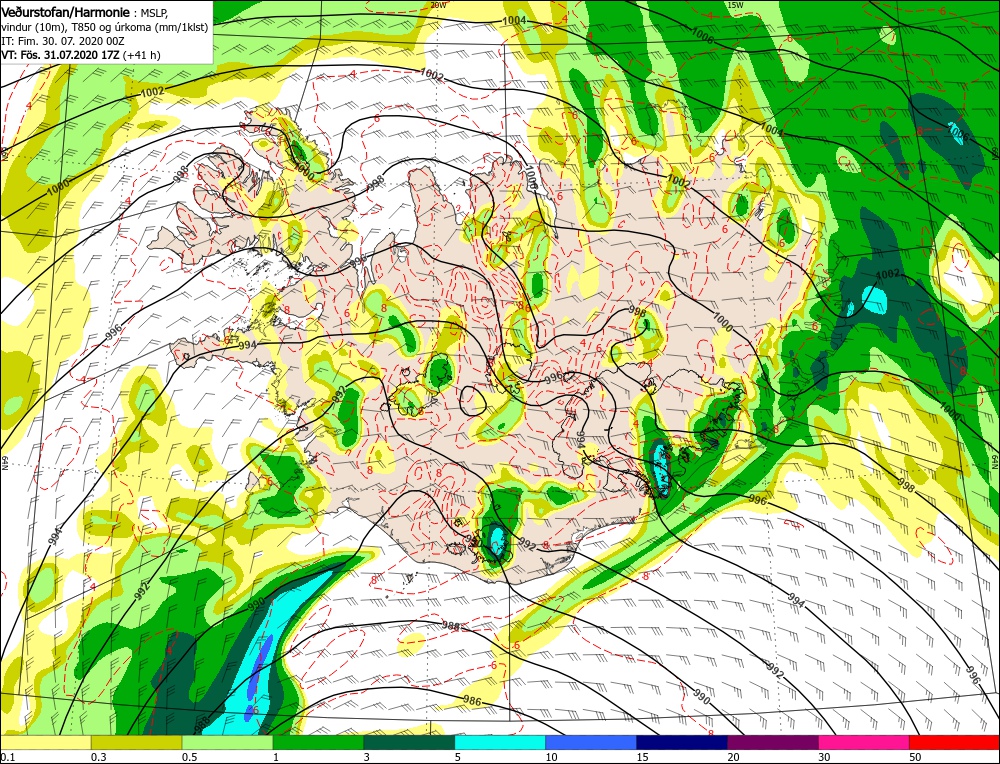Viewport: 1000px width, 764px height.
Task: Select the 'VT: Fös. 31.07.2020 17Z (+41 h)' line
Action: point(81,55)
